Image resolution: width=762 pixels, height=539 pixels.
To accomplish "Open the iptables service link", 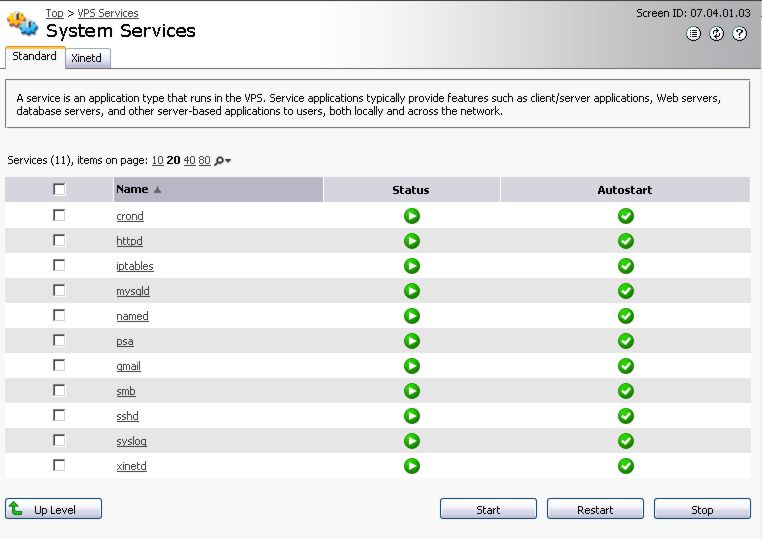I will pos(135,266).
